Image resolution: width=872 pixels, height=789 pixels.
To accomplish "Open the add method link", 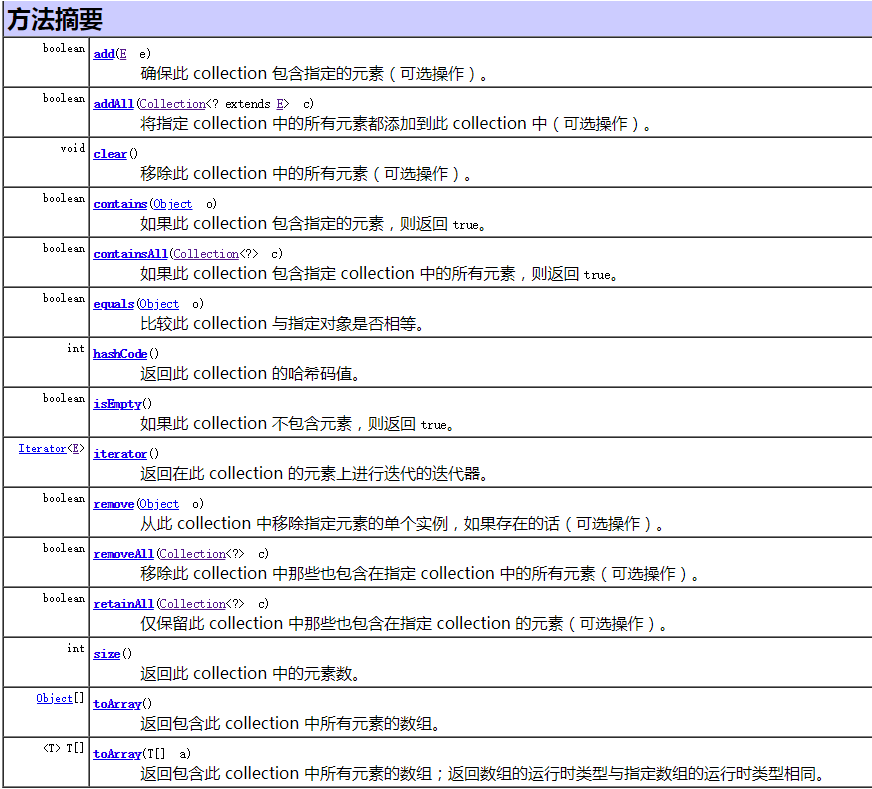I will [104, 54].
